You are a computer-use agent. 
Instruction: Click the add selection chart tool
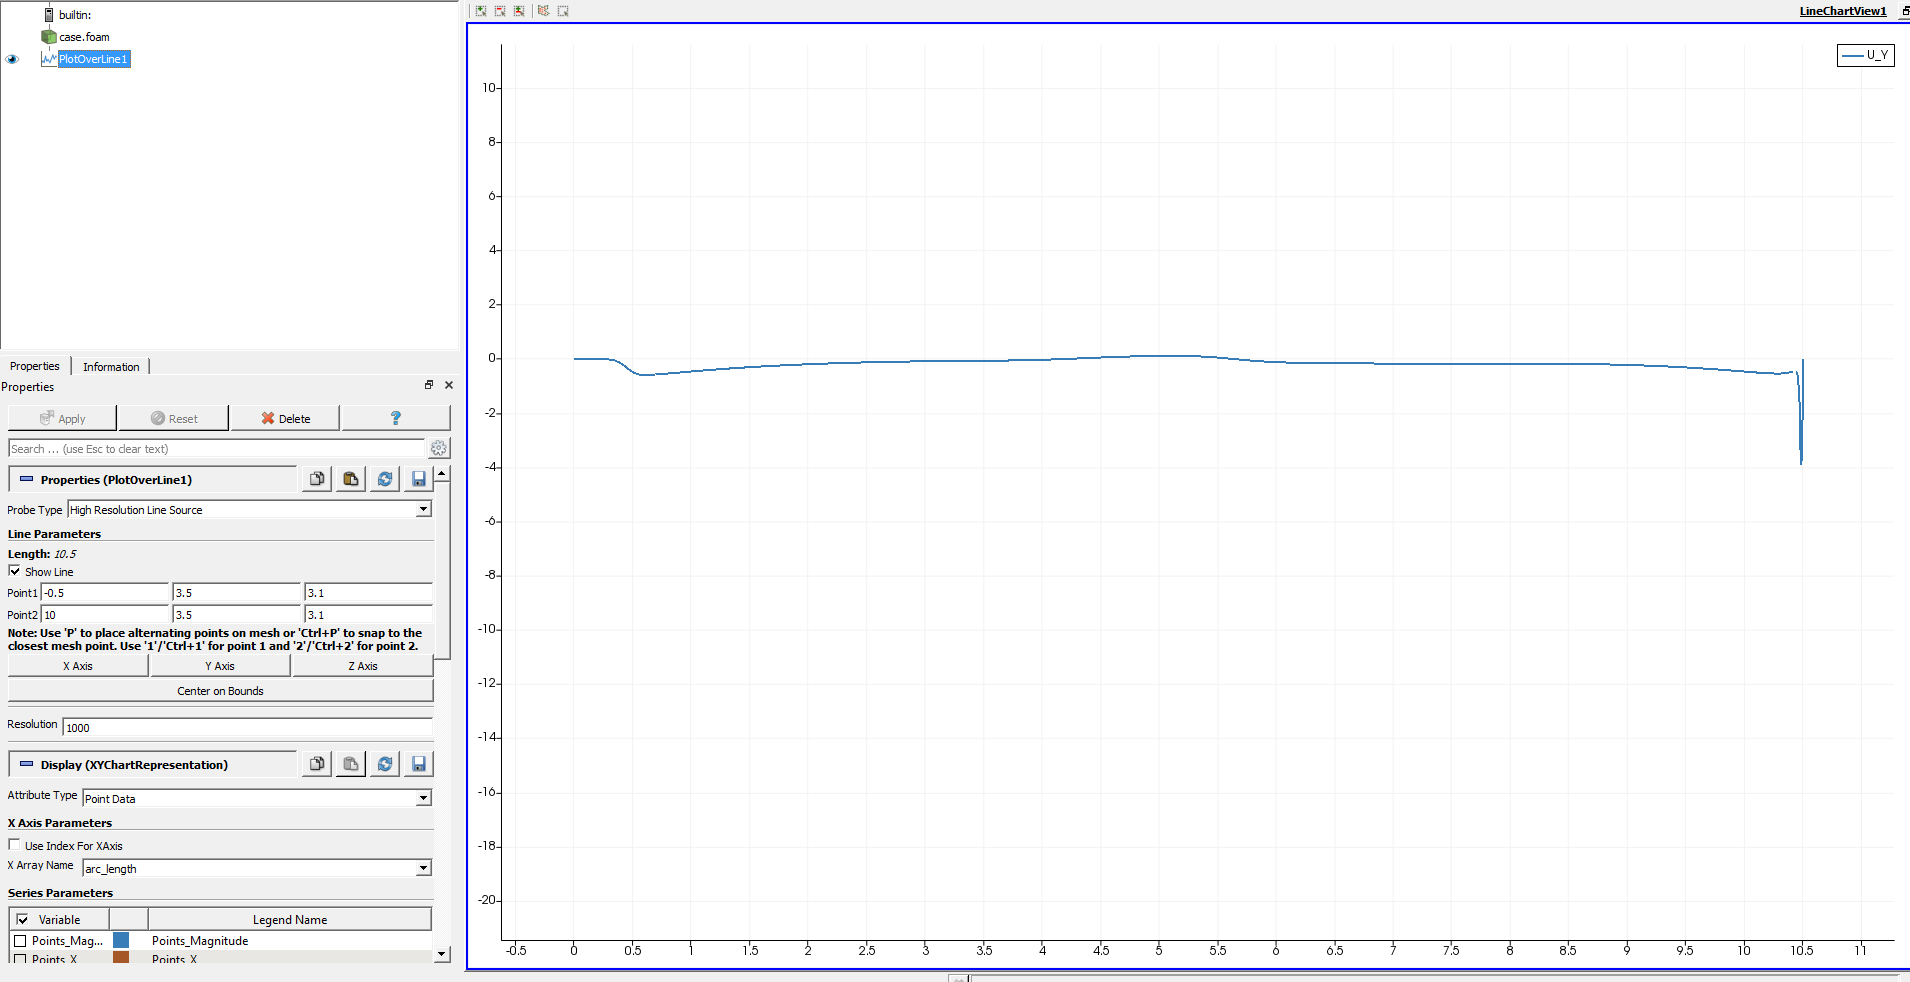(x=481, y=11)
